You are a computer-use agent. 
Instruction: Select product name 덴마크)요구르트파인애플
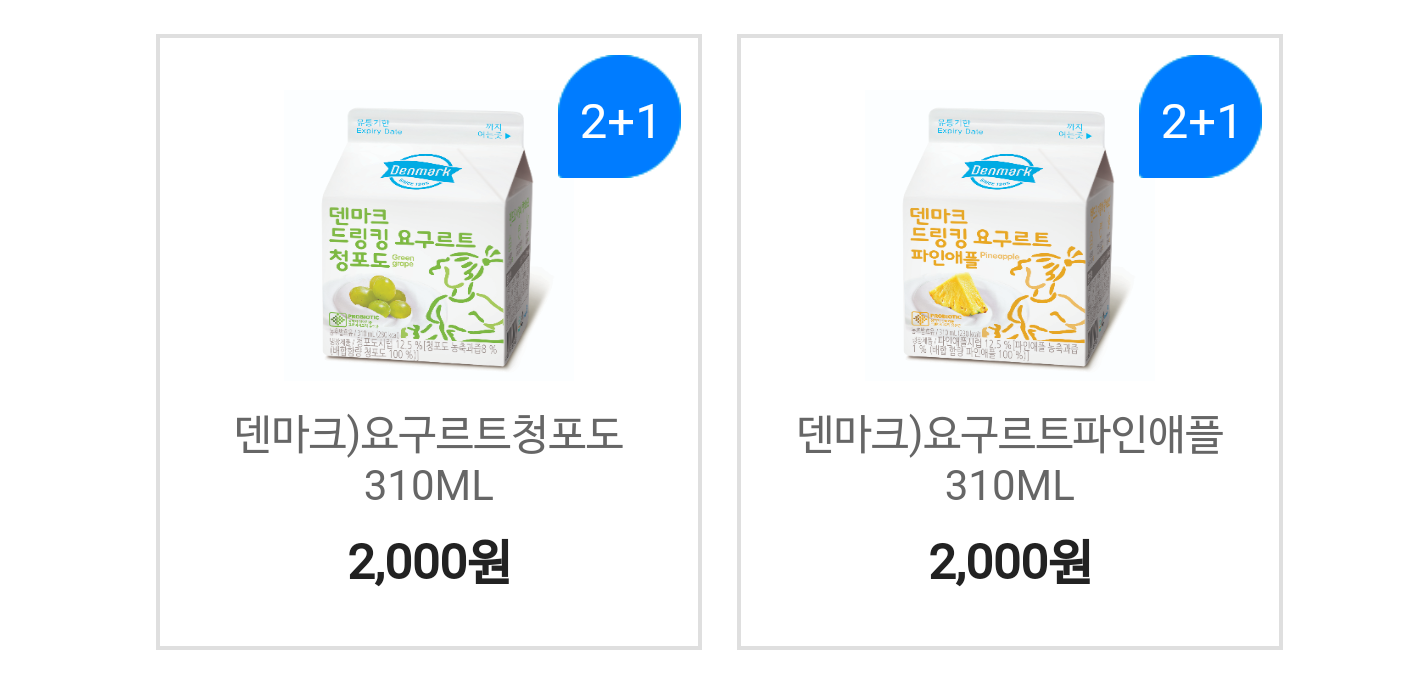click(1010, 435)
